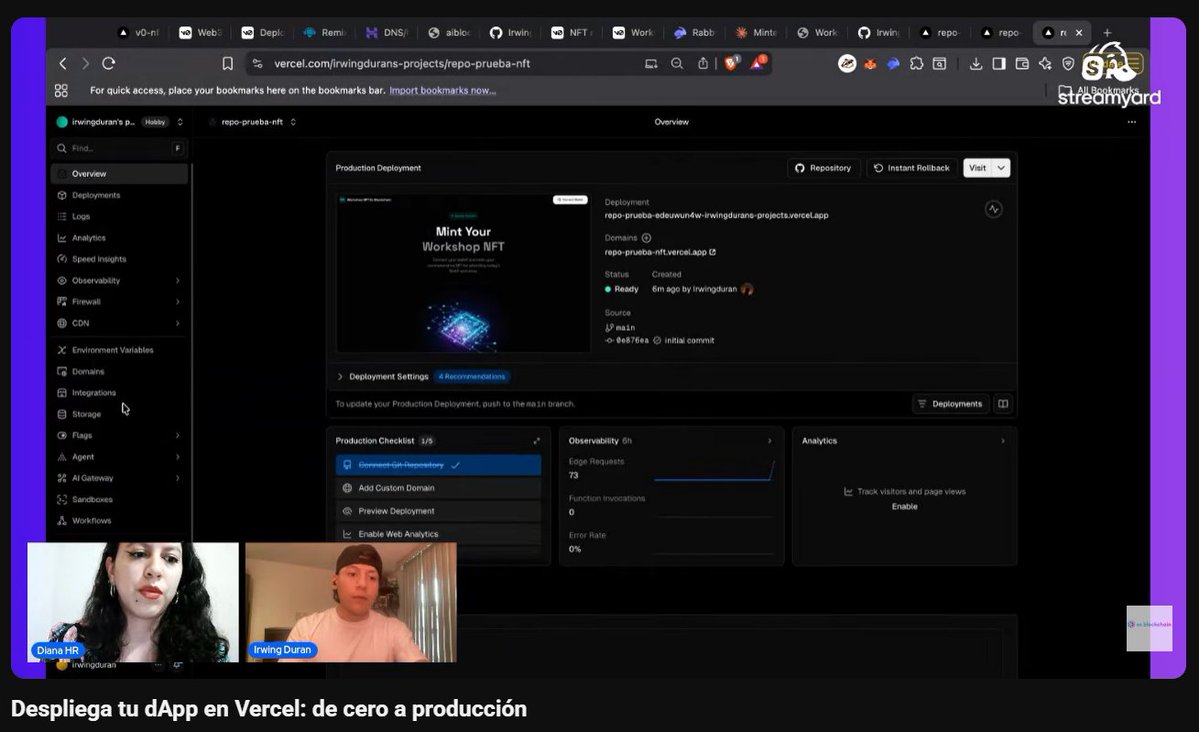The width and height of the screenshot is (1199, 732).
Task: Click Import bookmarks now link
Action: [442, 90]
